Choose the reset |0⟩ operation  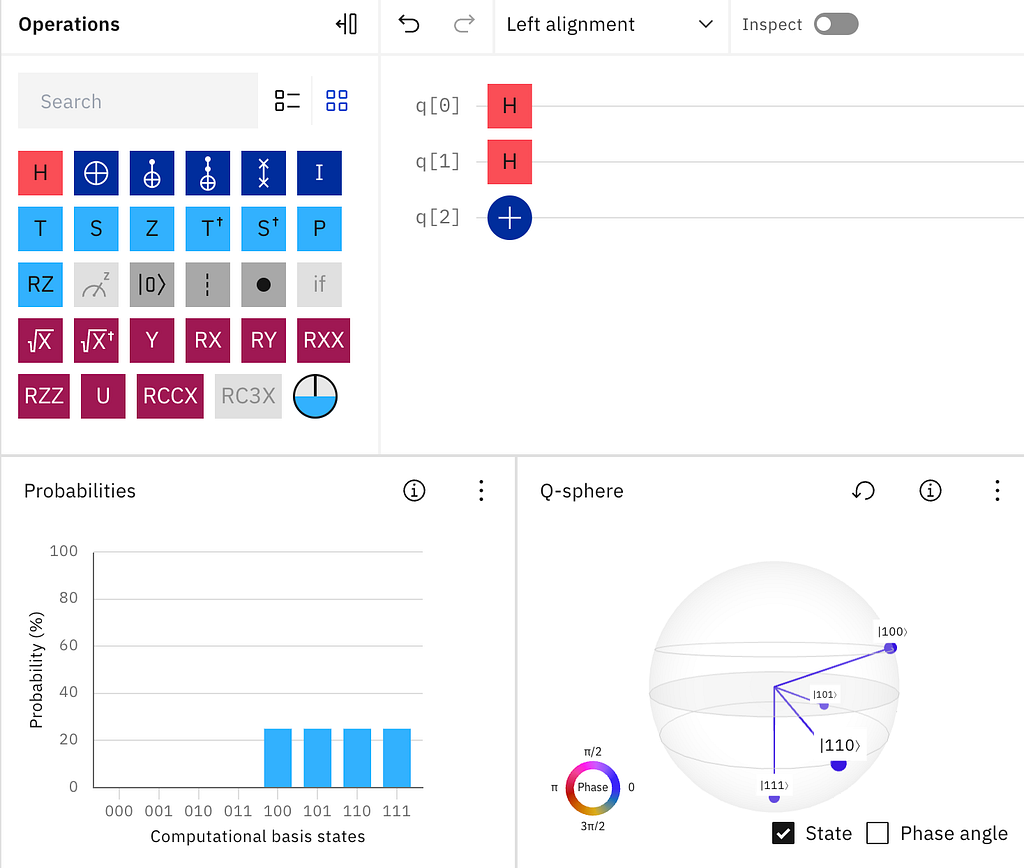click(x=152, y=285)
